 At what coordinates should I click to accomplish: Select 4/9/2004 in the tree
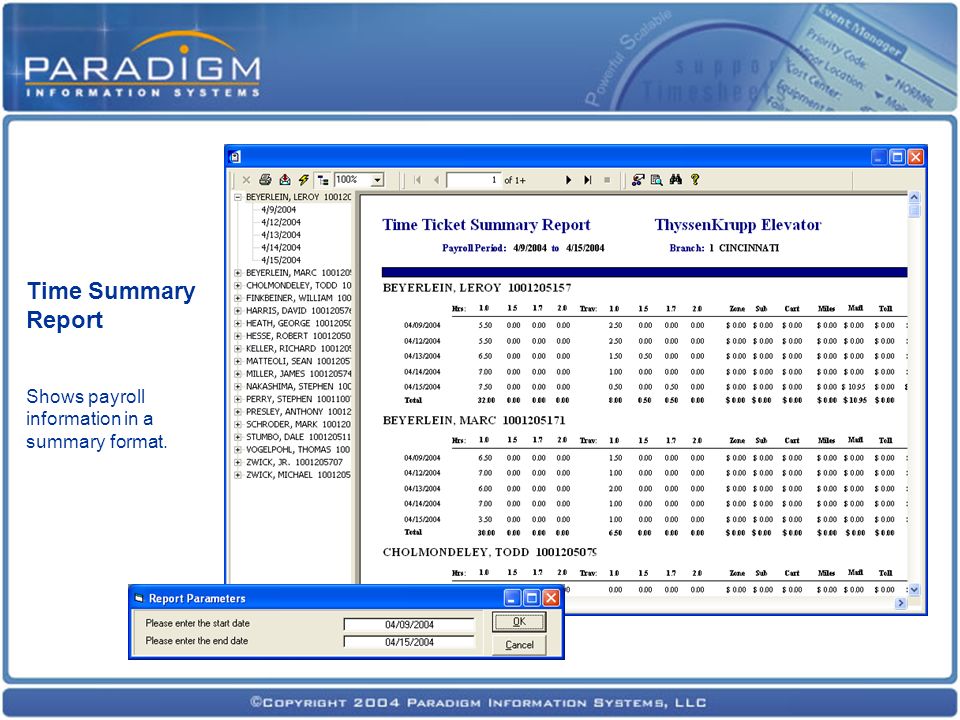coord(279,209)
